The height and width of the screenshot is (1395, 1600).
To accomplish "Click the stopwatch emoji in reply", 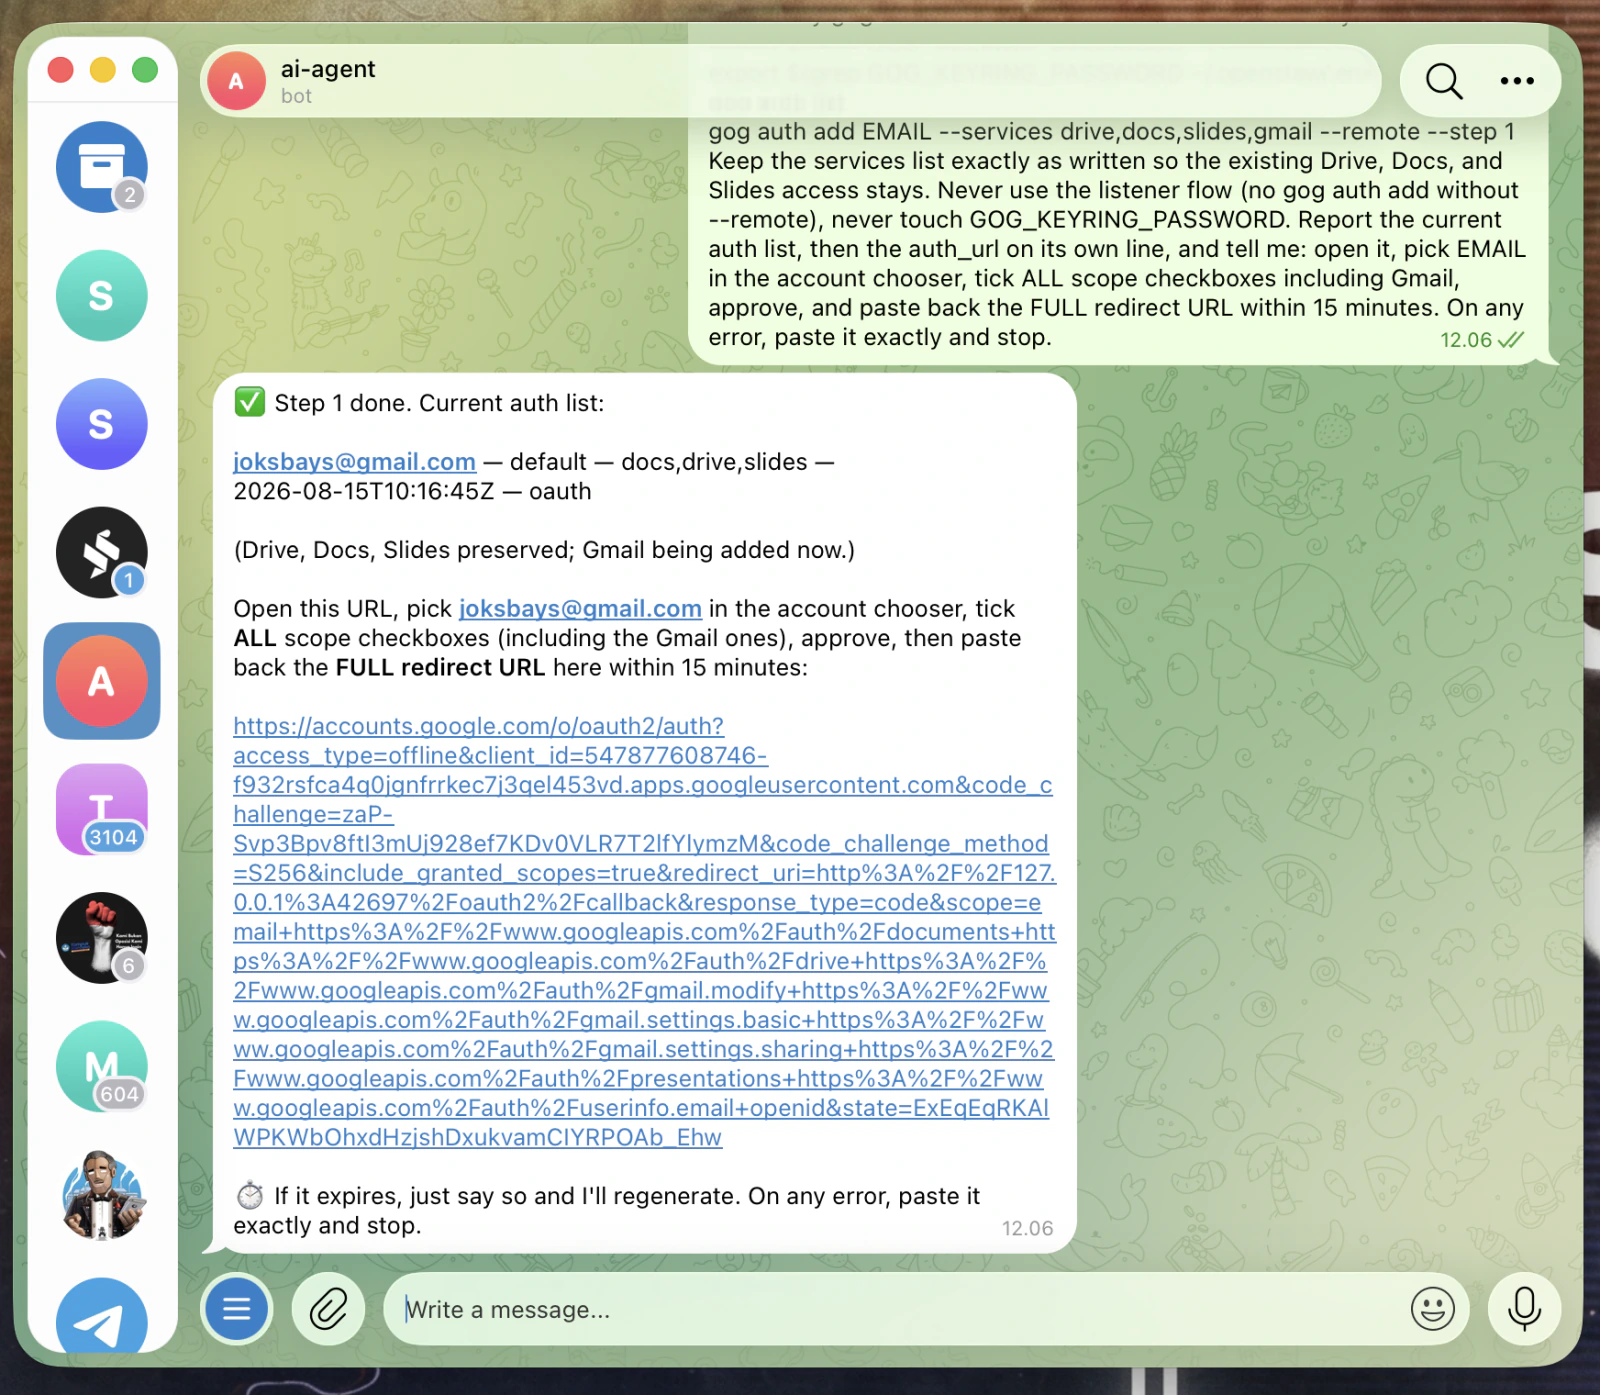I will pyautogui.click(x=250, y=1196).
